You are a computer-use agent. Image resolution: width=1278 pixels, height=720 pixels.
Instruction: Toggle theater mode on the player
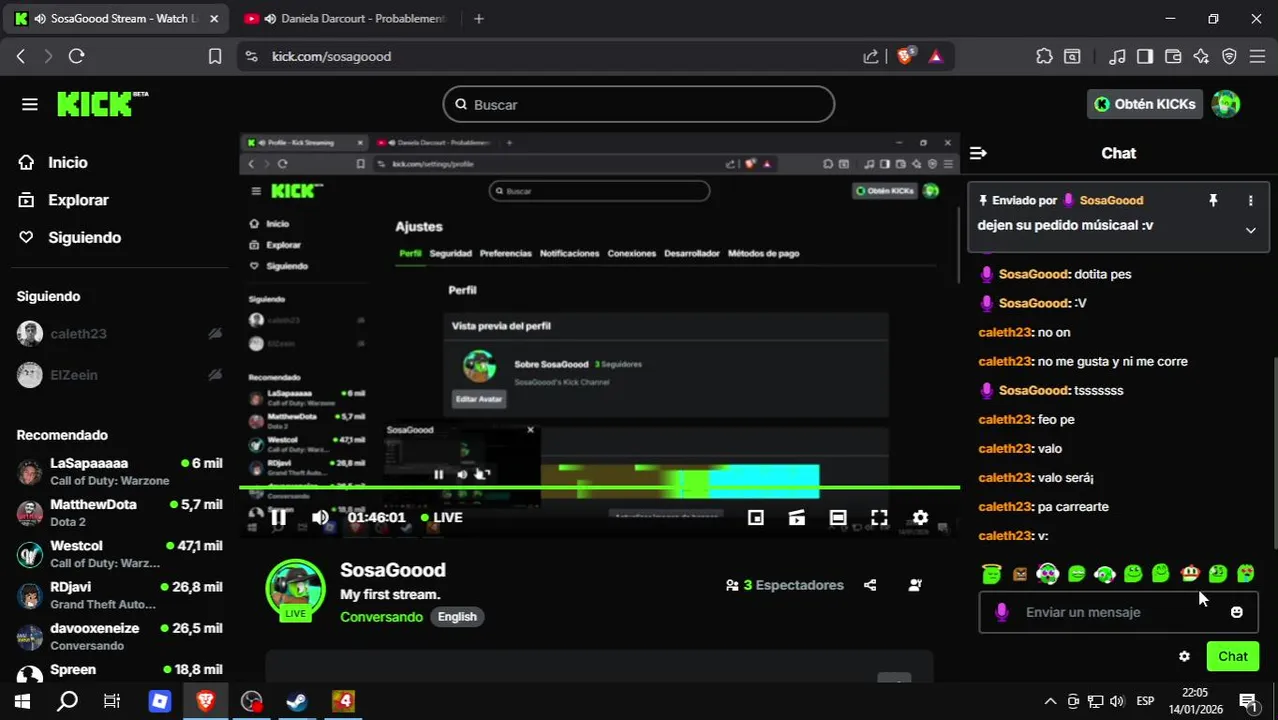click(x=838, y=517)
